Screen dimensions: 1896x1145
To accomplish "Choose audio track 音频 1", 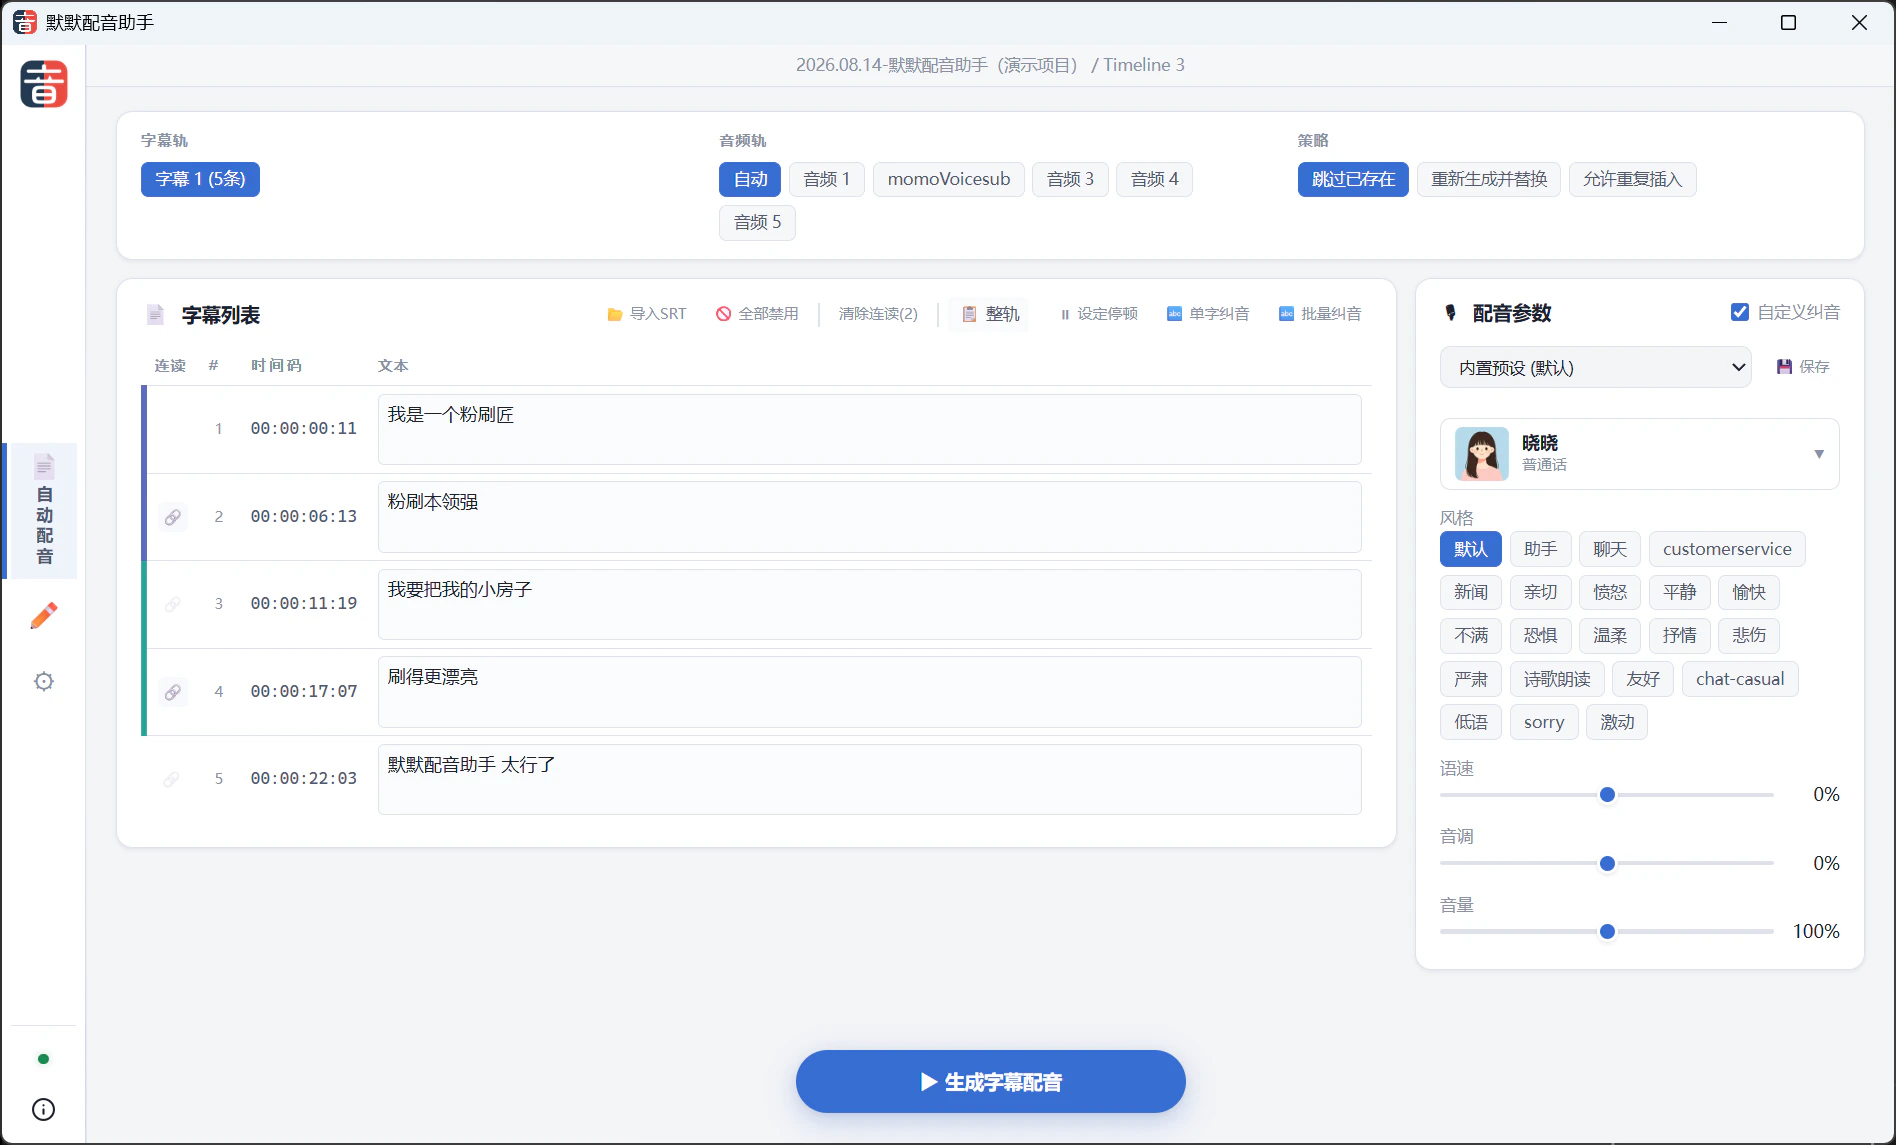I will pos(826,179).
